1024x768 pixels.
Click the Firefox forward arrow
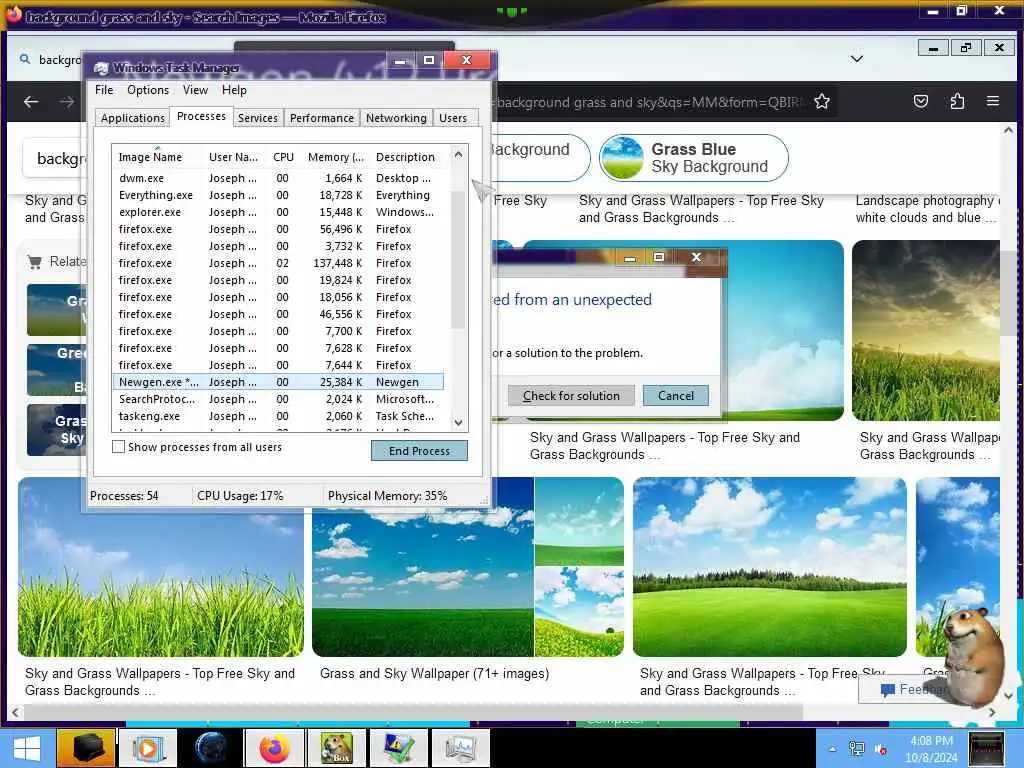point(66,102)
